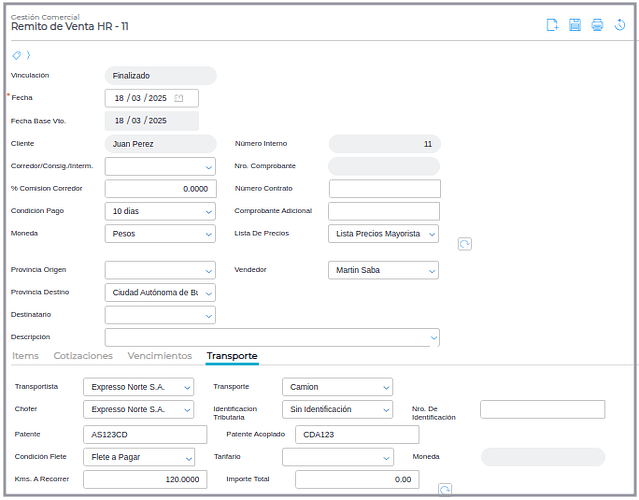The image size is (639, 500).
Task: Click the print icon
Action: pos(597,26)
